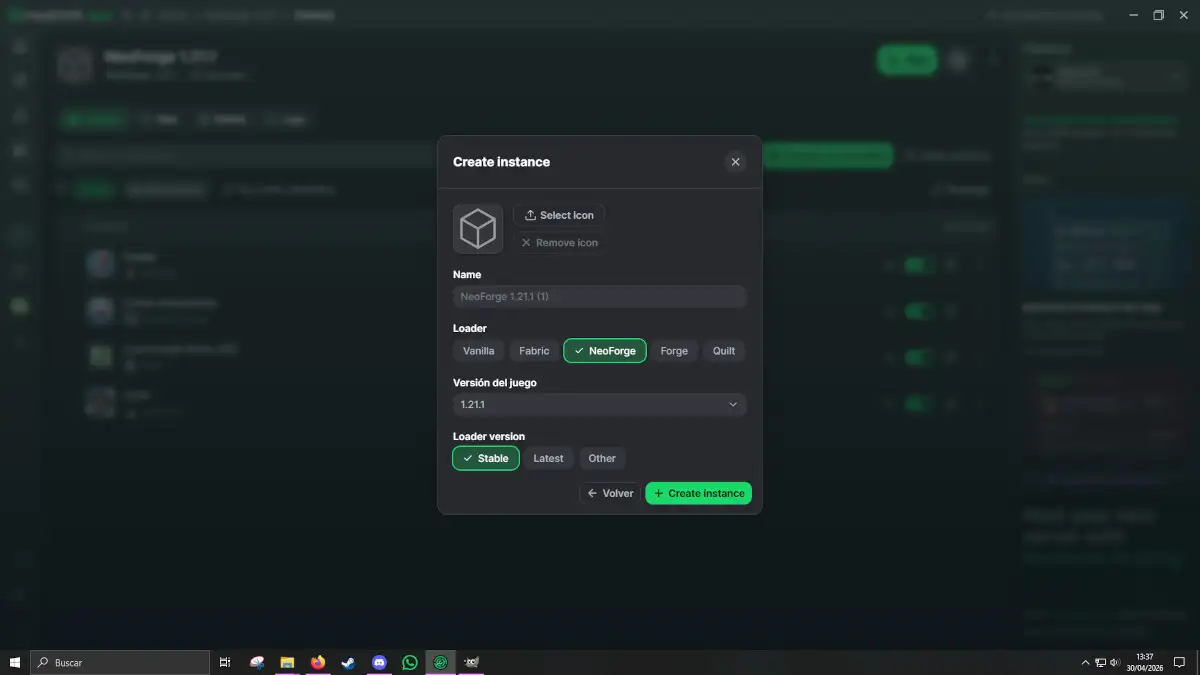Click the cube instance icon placeholder
Image resolution: width=1200 pixels, height=675 pixels.
click(x=478, y=229)
